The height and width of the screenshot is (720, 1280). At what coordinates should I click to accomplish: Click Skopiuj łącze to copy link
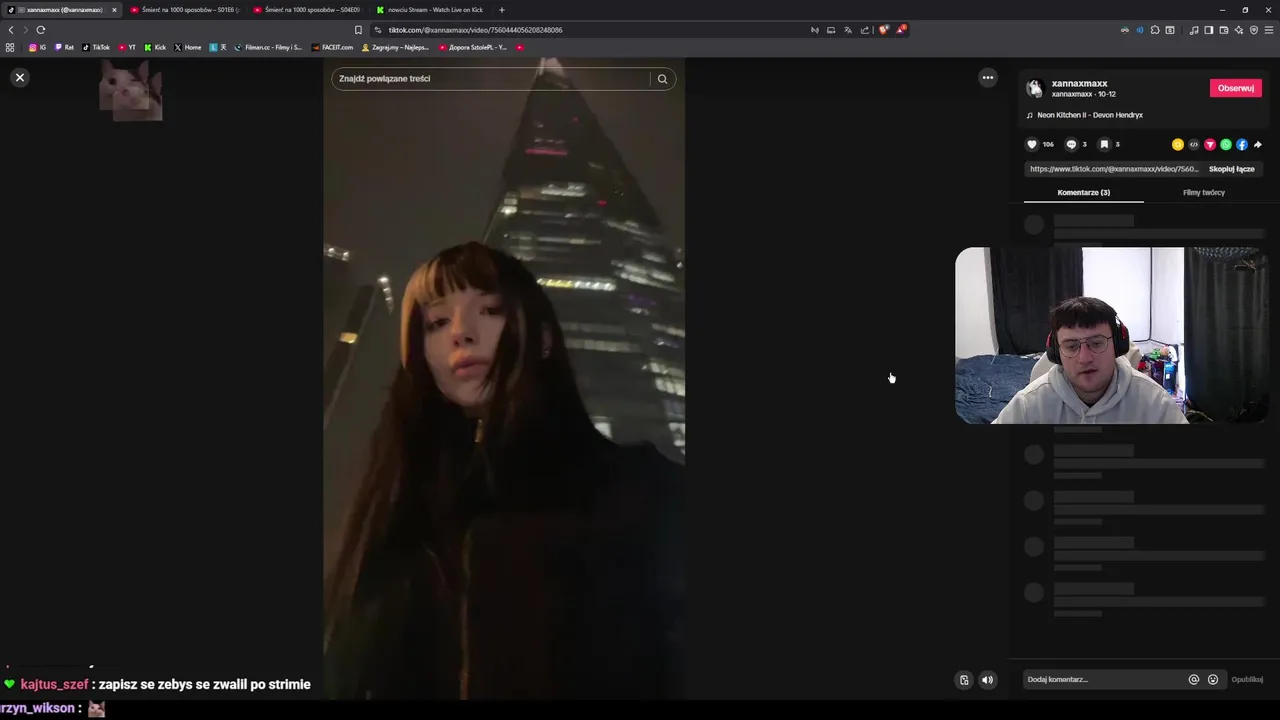[x=1231, y=169]
